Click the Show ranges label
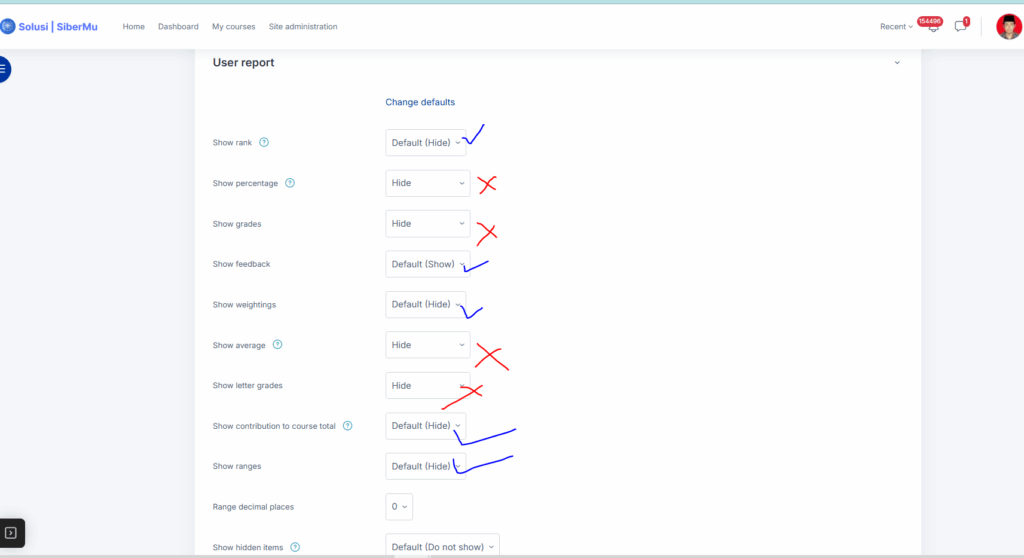Screen dimensions: 1024x558 click(237, 467)
